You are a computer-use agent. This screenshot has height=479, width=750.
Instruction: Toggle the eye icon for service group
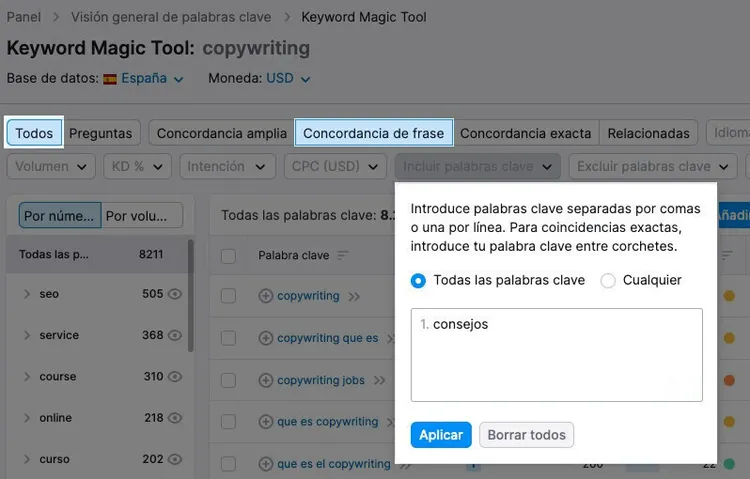pos(175,335)
